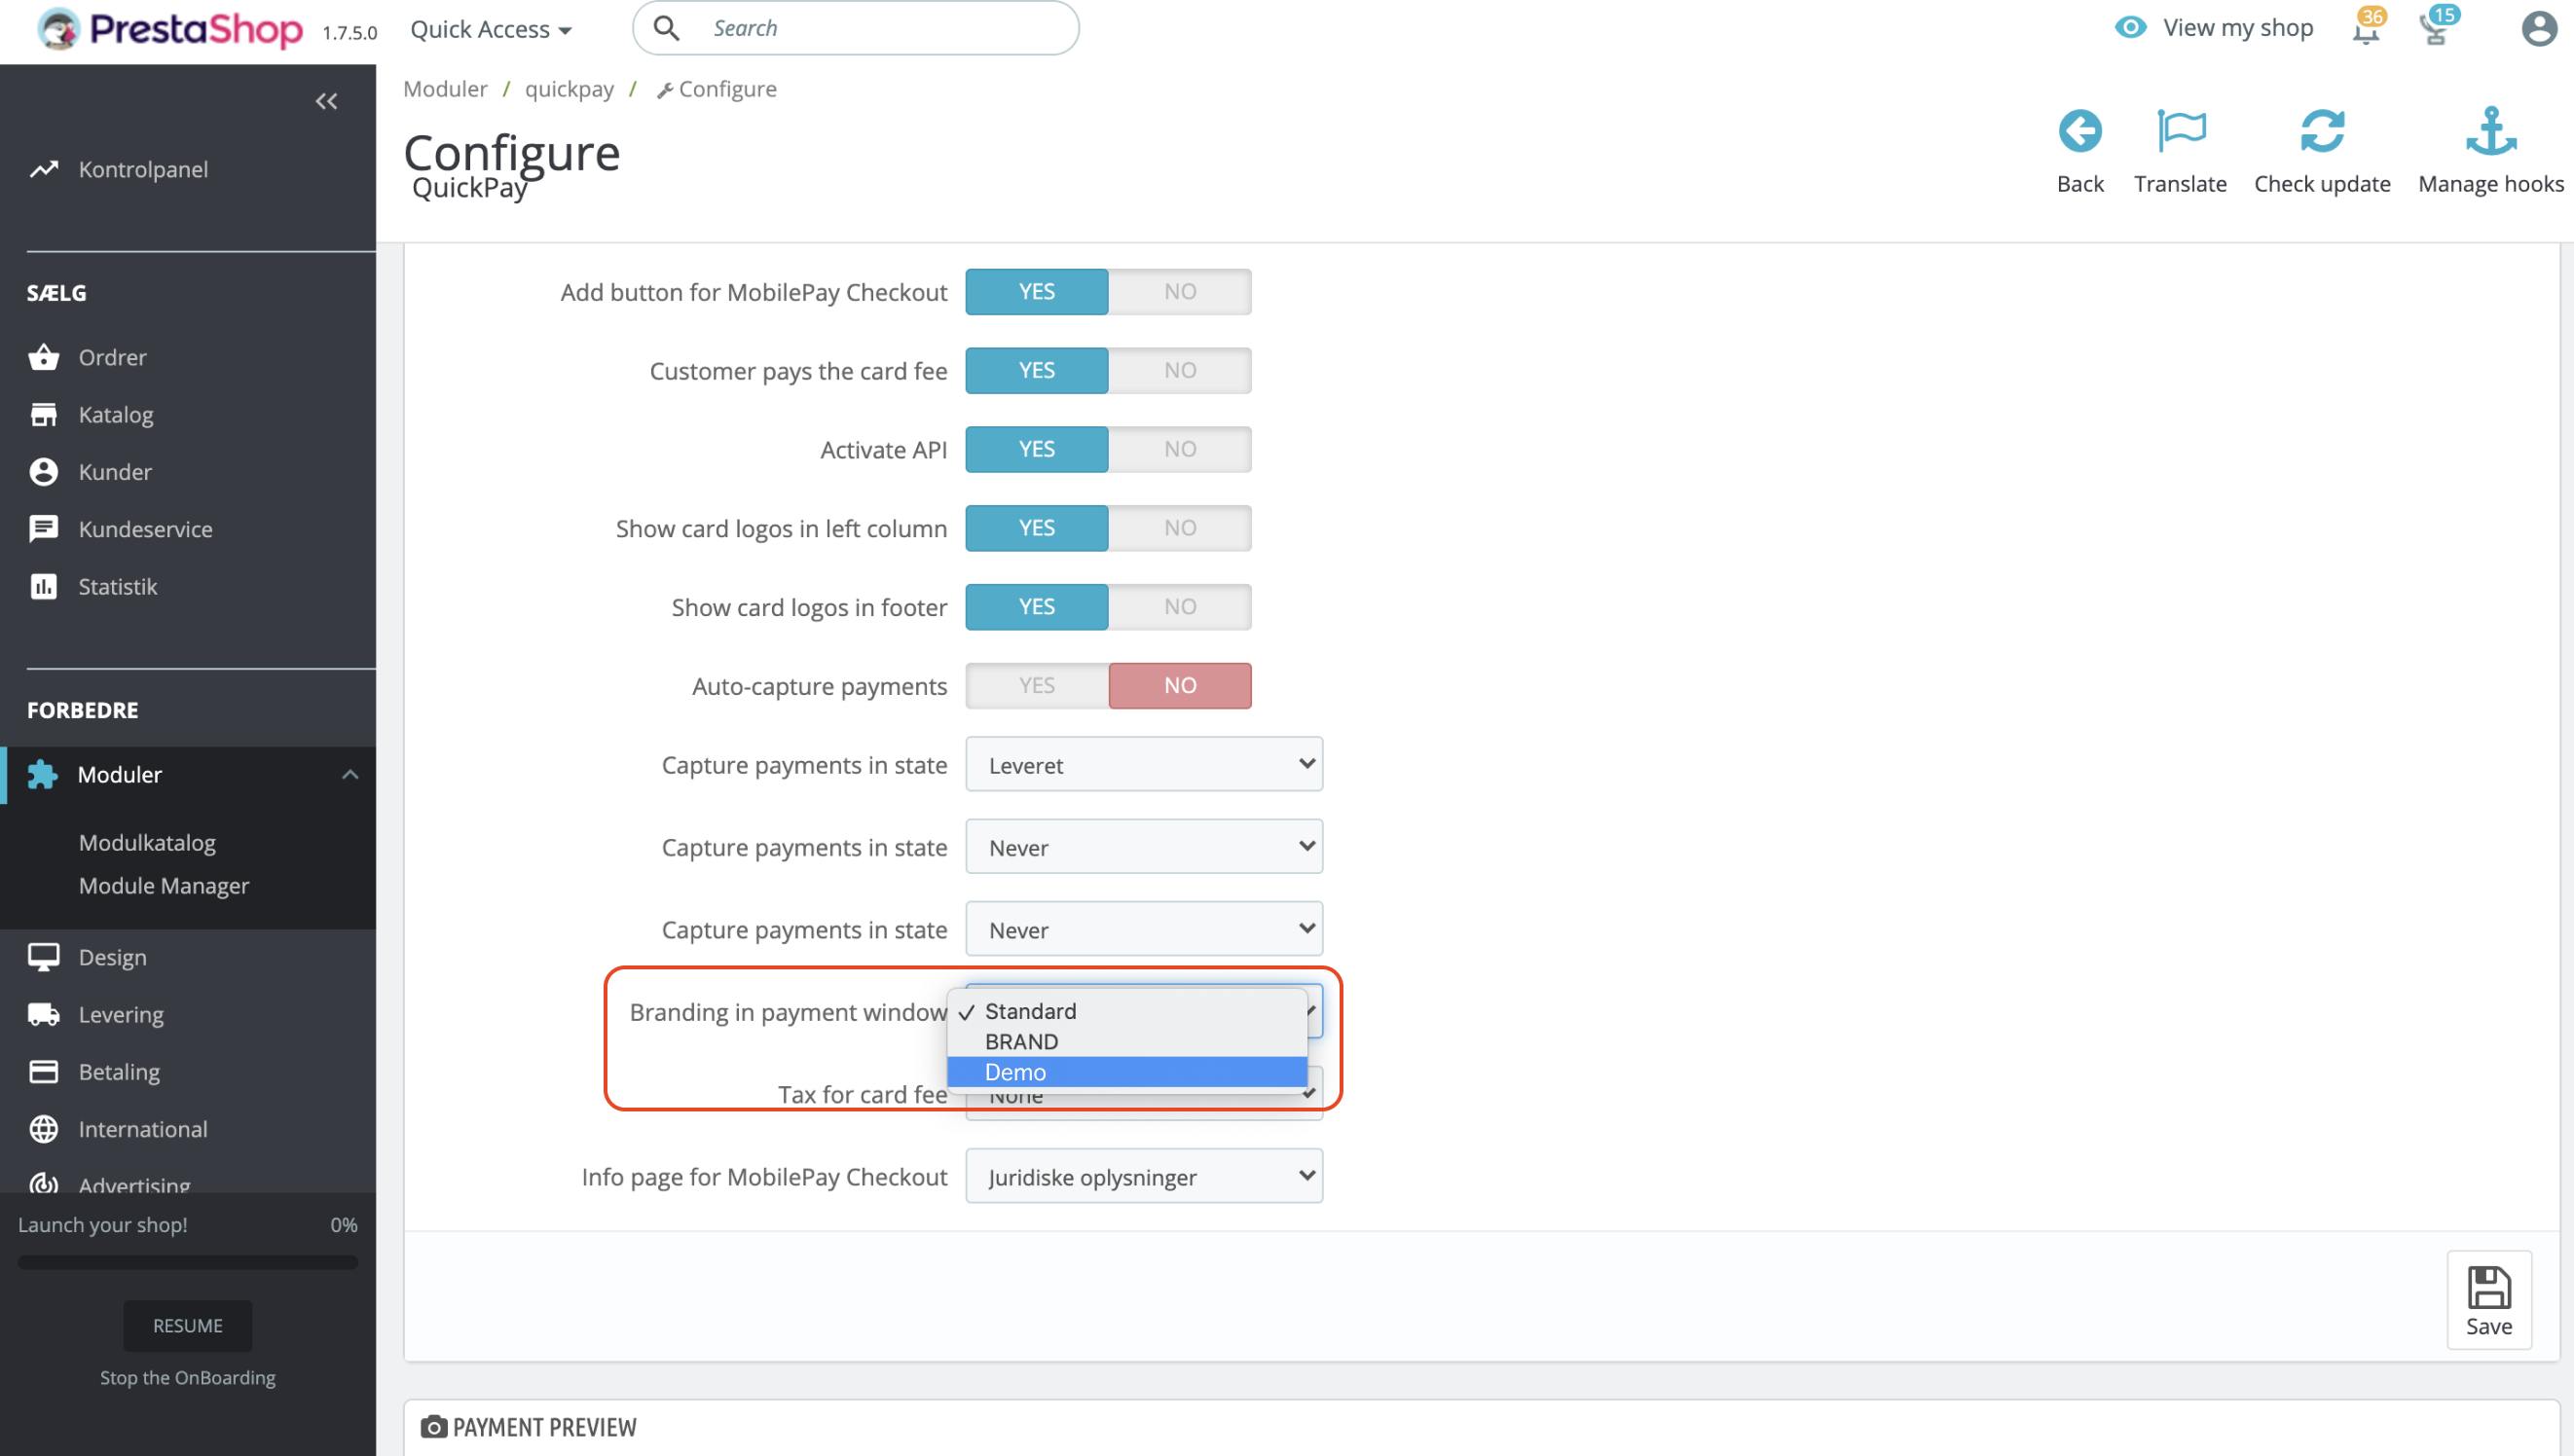
Task: Click Stop the OnBoarding link
Action: click(x=188, y=1377)
